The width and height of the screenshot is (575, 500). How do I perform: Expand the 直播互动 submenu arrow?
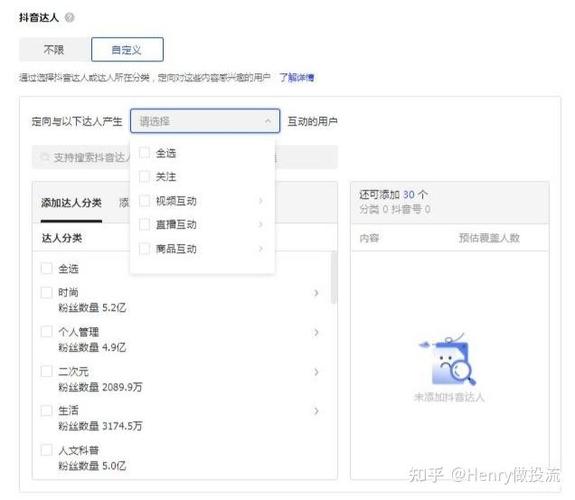tap(260, 224)
